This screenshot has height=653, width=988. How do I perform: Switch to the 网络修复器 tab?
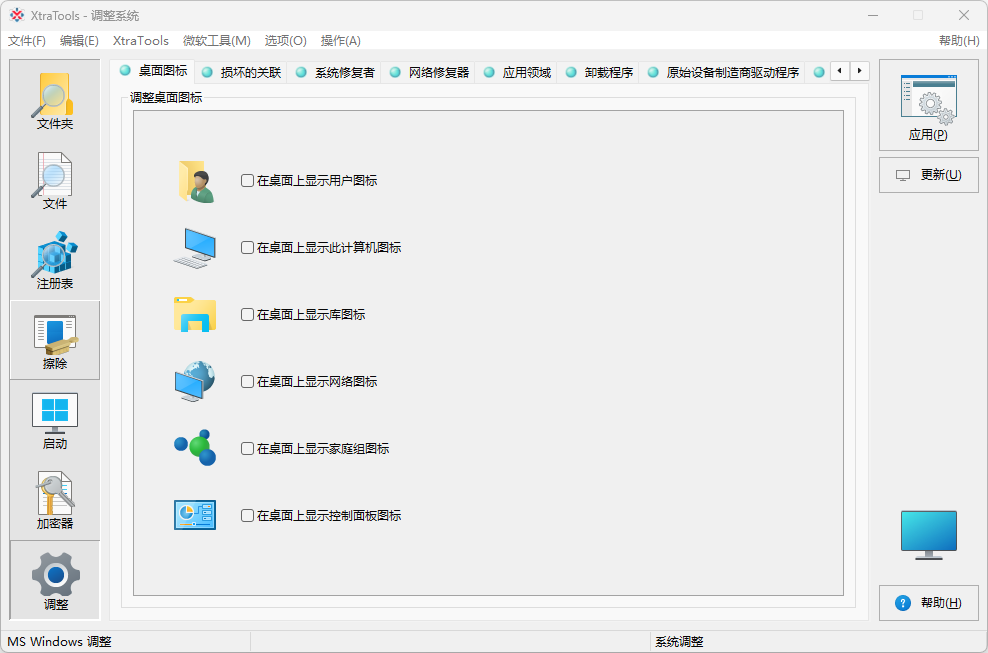click(x=428, y=72)
